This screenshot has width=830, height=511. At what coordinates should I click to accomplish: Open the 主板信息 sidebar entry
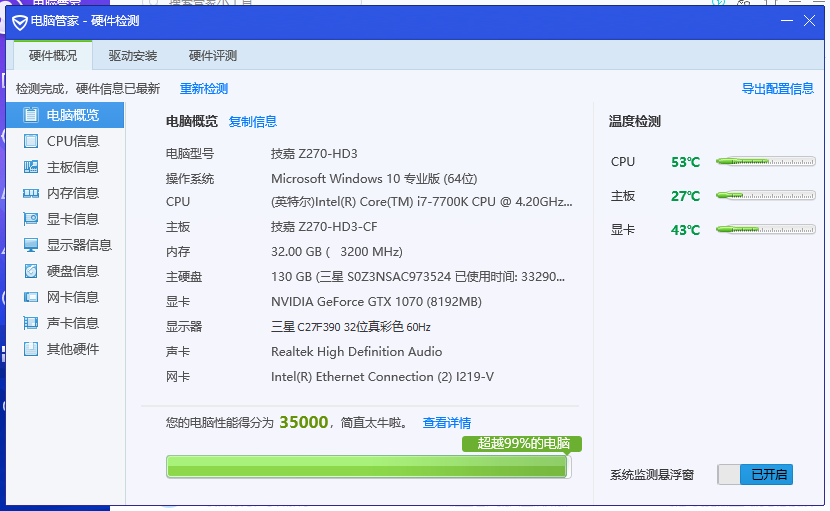click(x=66, y=167)
